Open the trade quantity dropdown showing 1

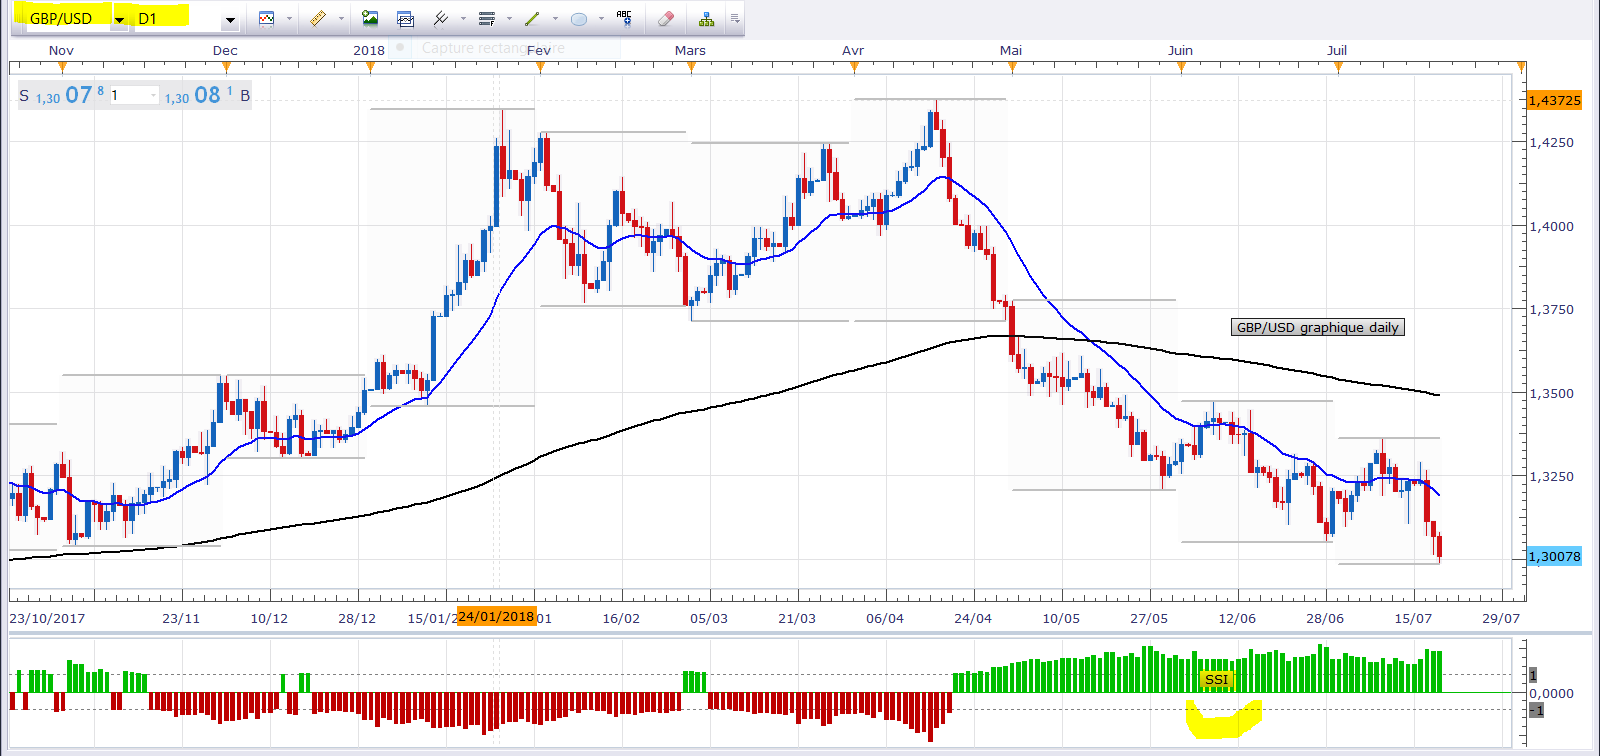tap(153, 95)
